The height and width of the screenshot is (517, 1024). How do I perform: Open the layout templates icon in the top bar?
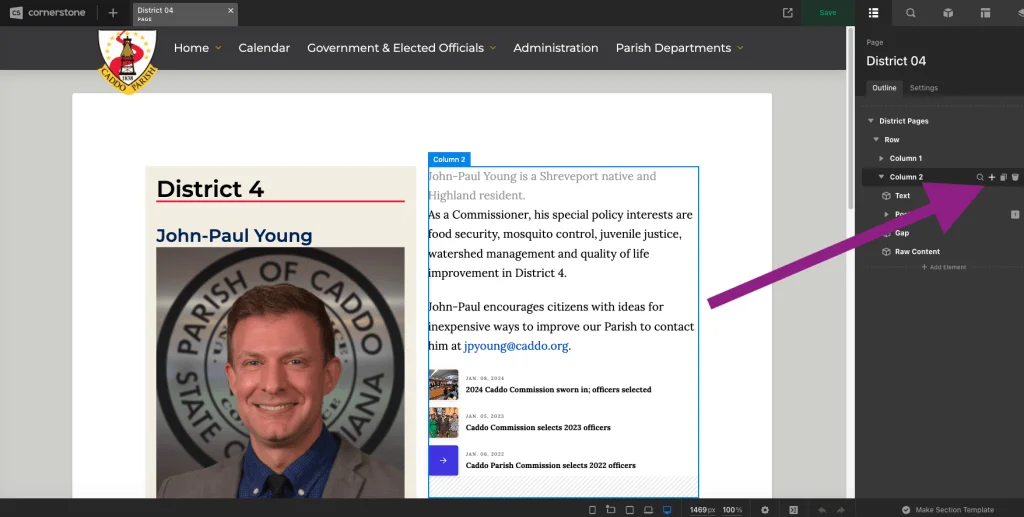pos(985,13)
